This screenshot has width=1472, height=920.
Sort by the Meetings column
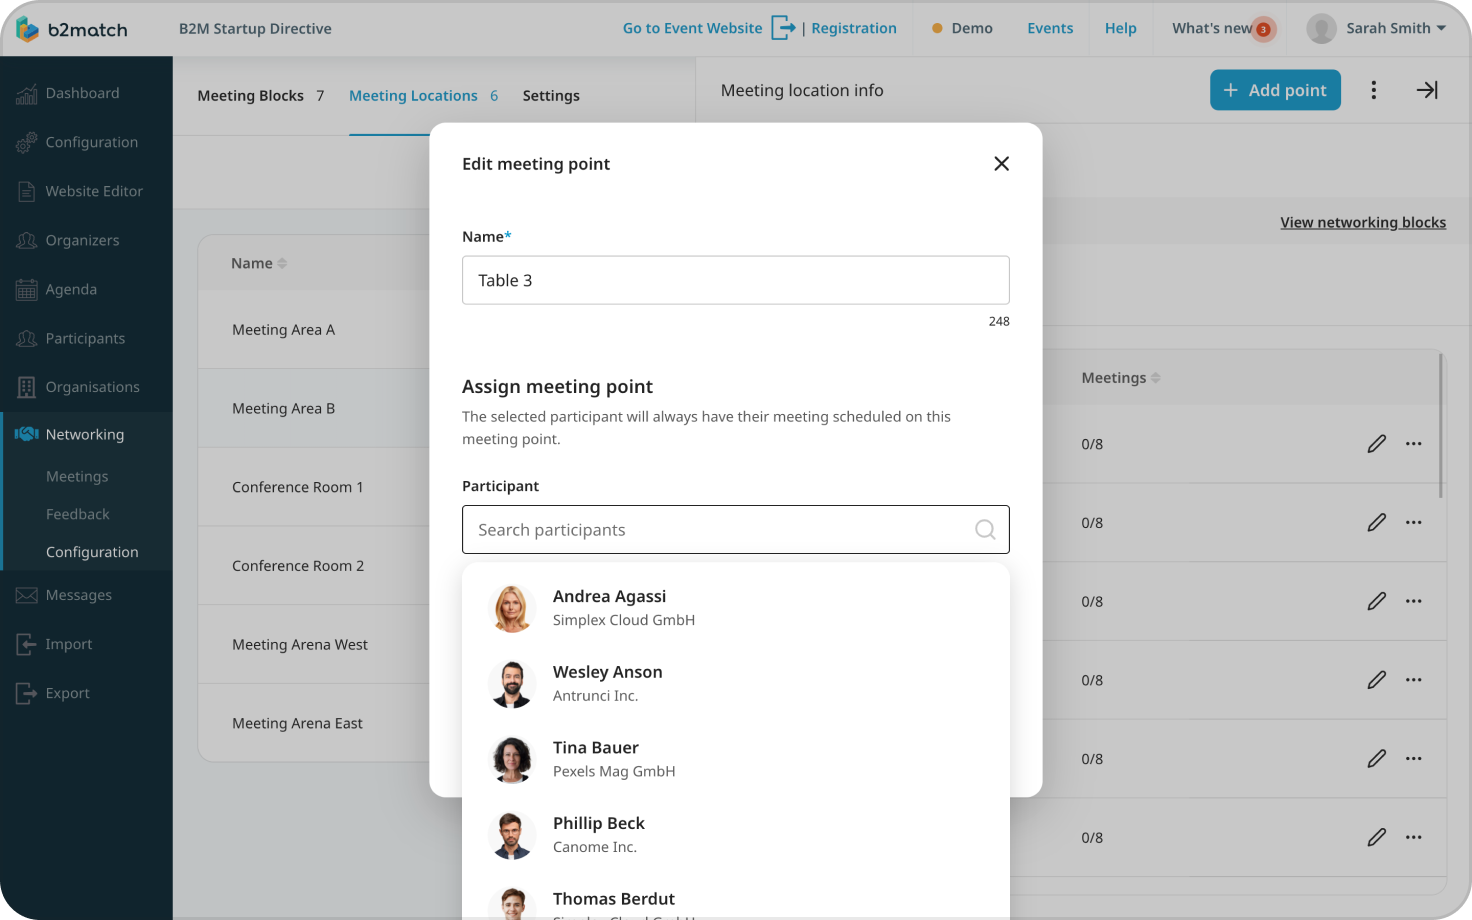click(1121, 378)
